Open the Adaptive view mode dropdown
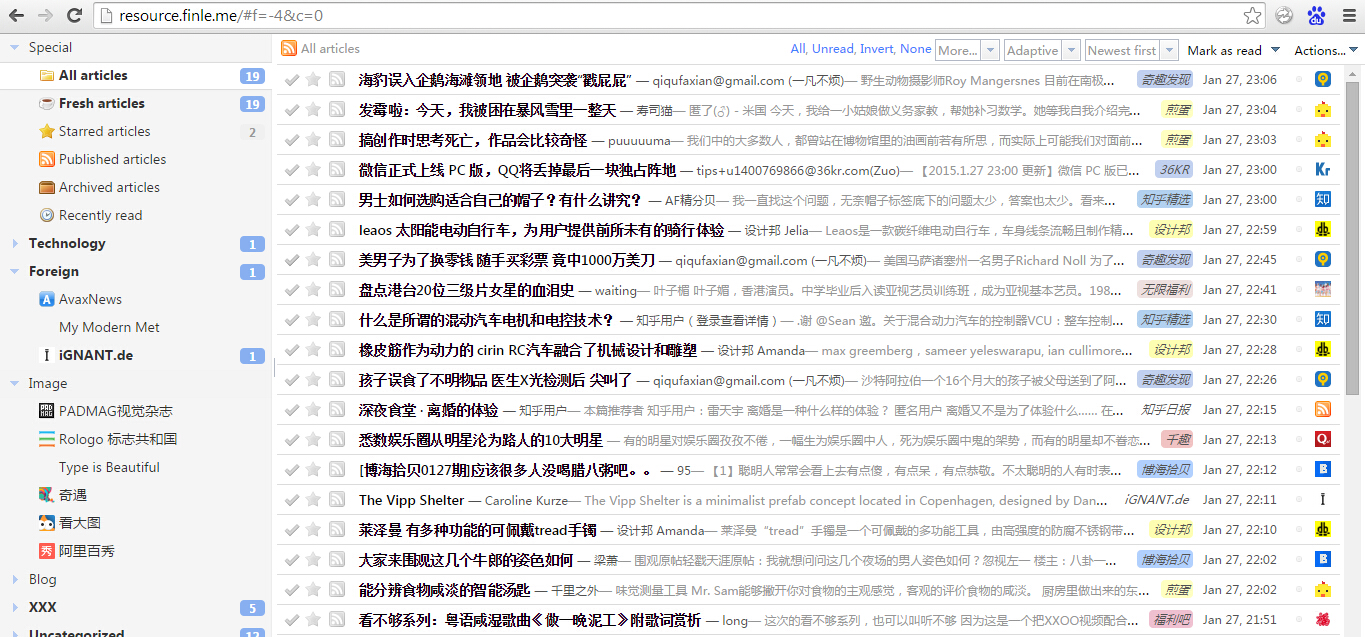The width and height of the screenshot is (1365, 637). pos(1041,50)
